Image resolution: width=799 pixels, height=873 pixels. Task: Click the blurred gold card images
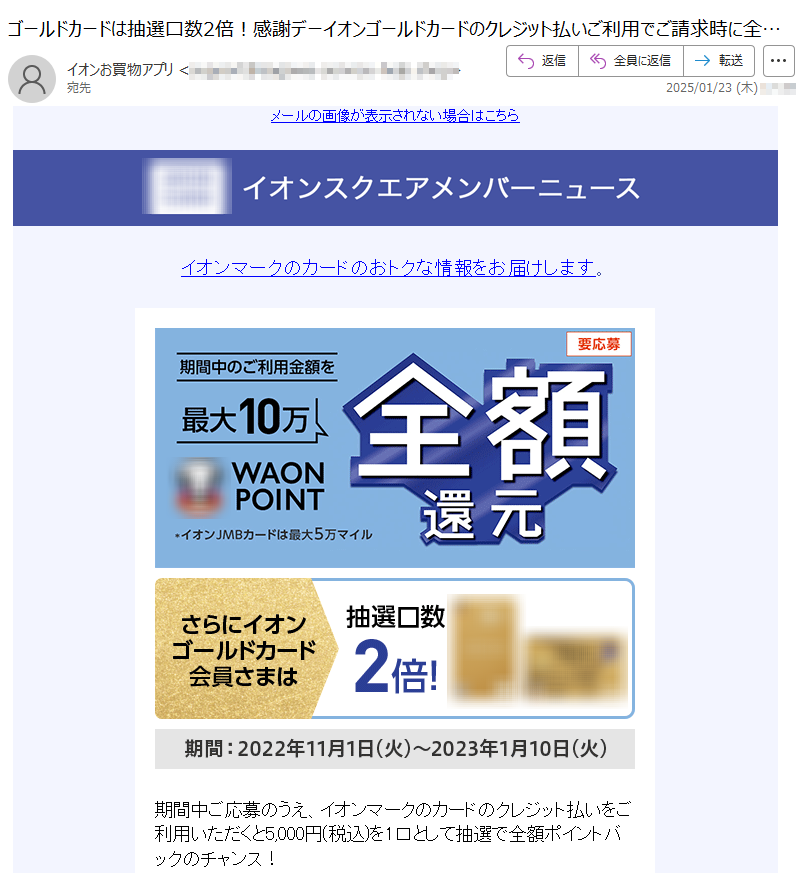(538, 648)
